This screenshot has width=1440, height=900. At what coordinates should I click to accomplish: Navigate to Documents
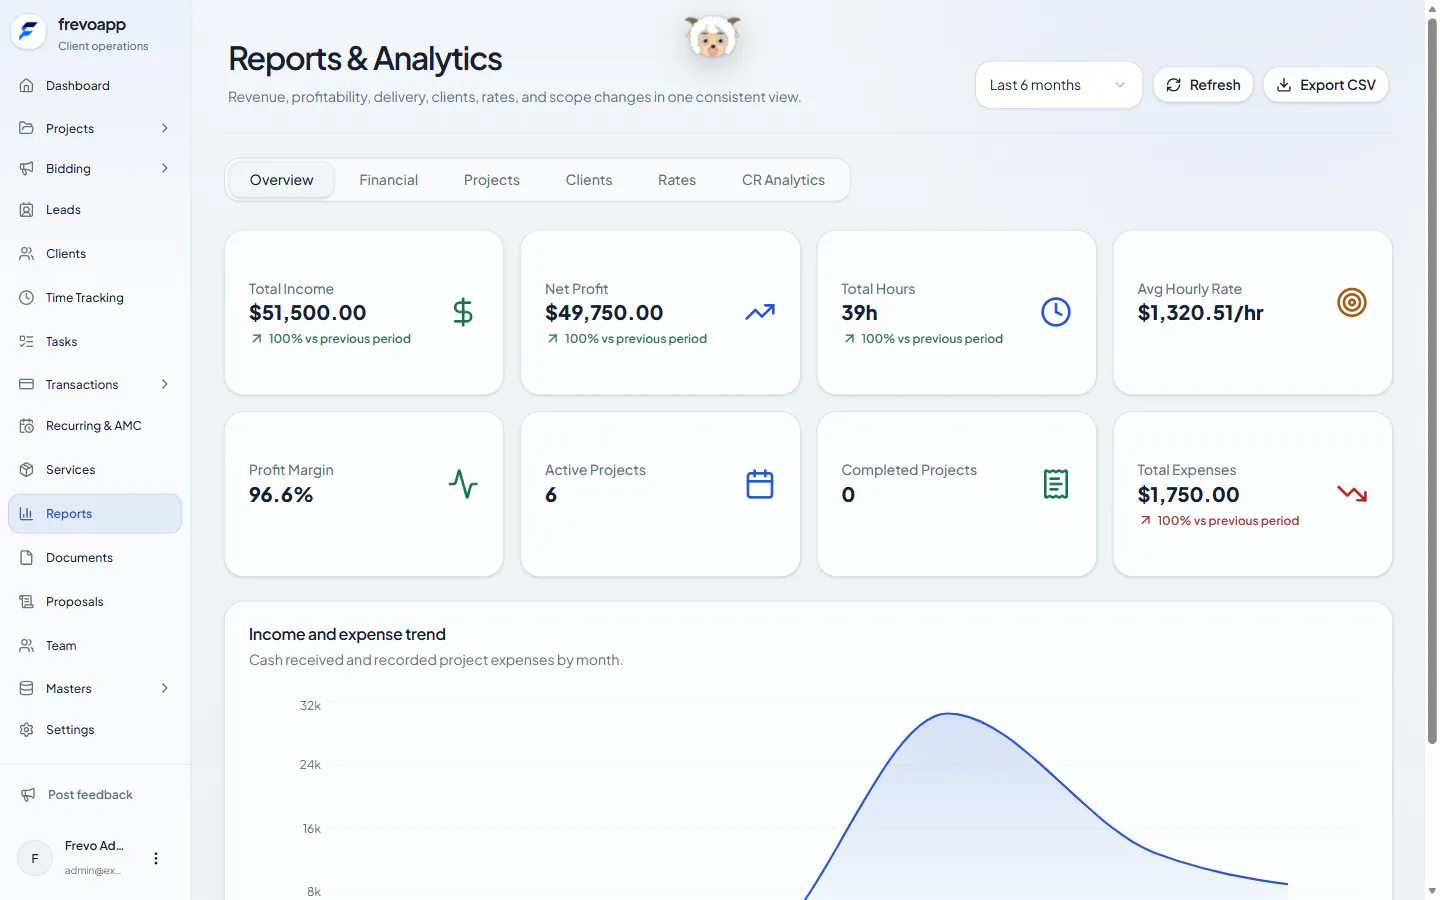(x=95, y=558)
